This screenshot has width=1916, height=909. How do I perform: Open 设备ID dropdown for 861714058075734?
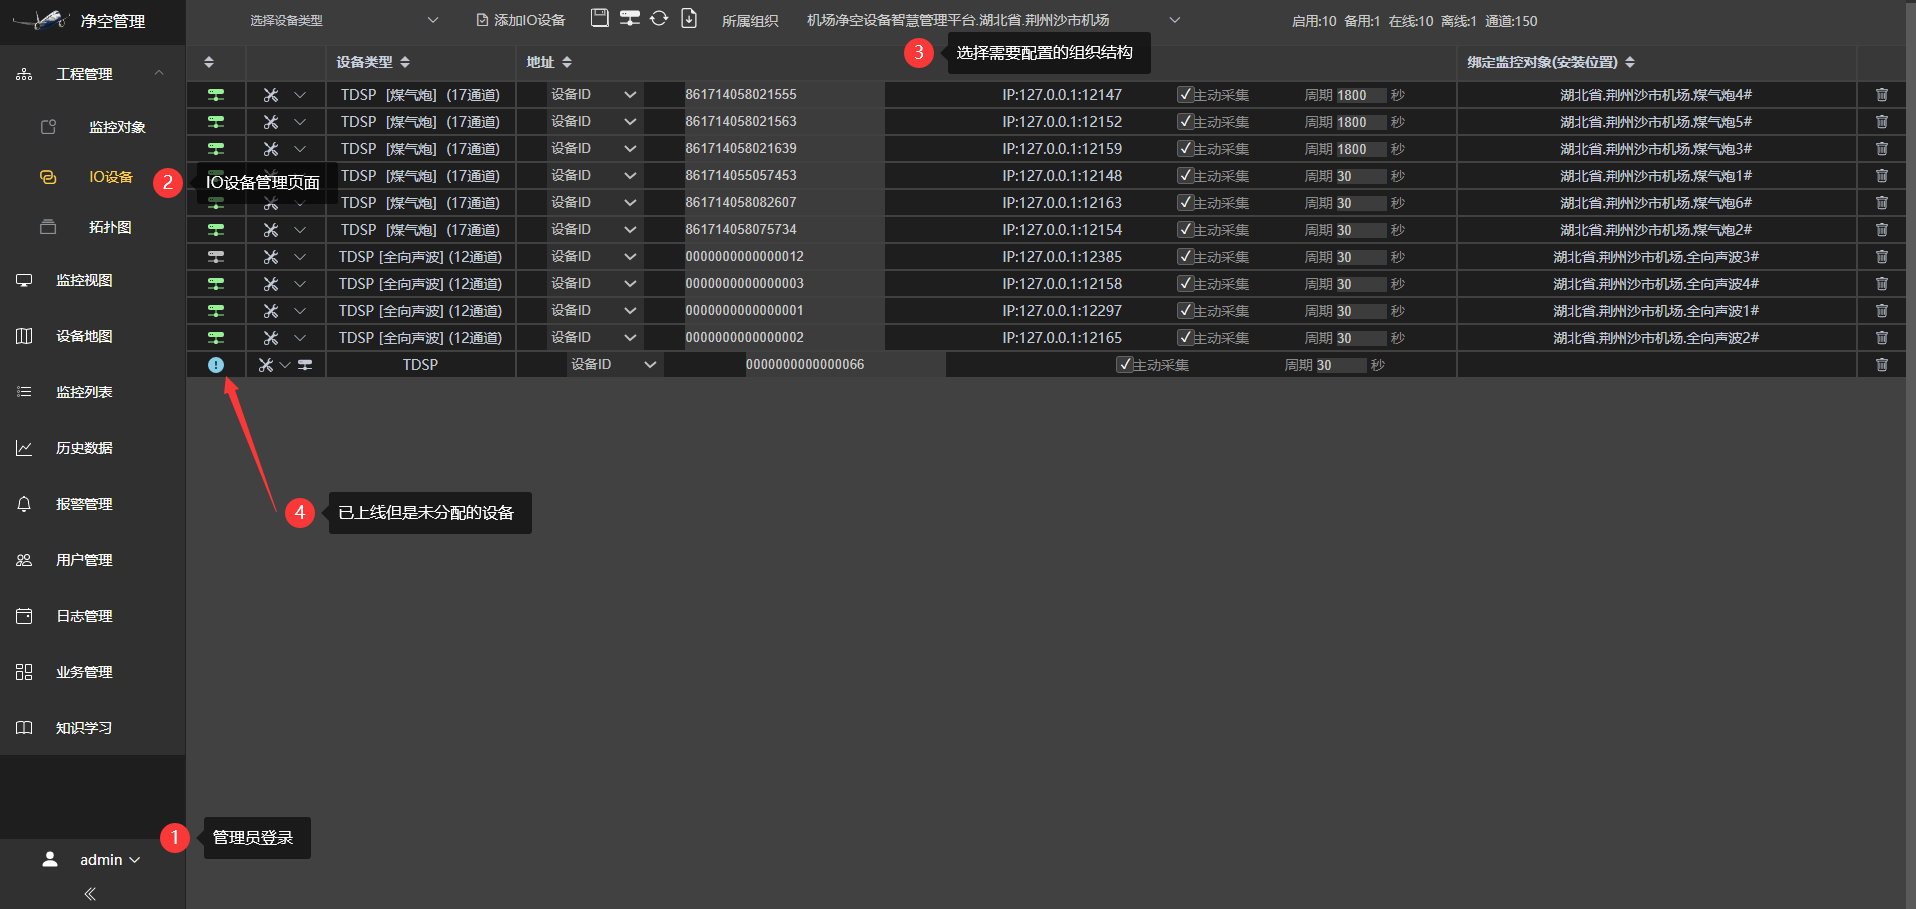point(594,230)
